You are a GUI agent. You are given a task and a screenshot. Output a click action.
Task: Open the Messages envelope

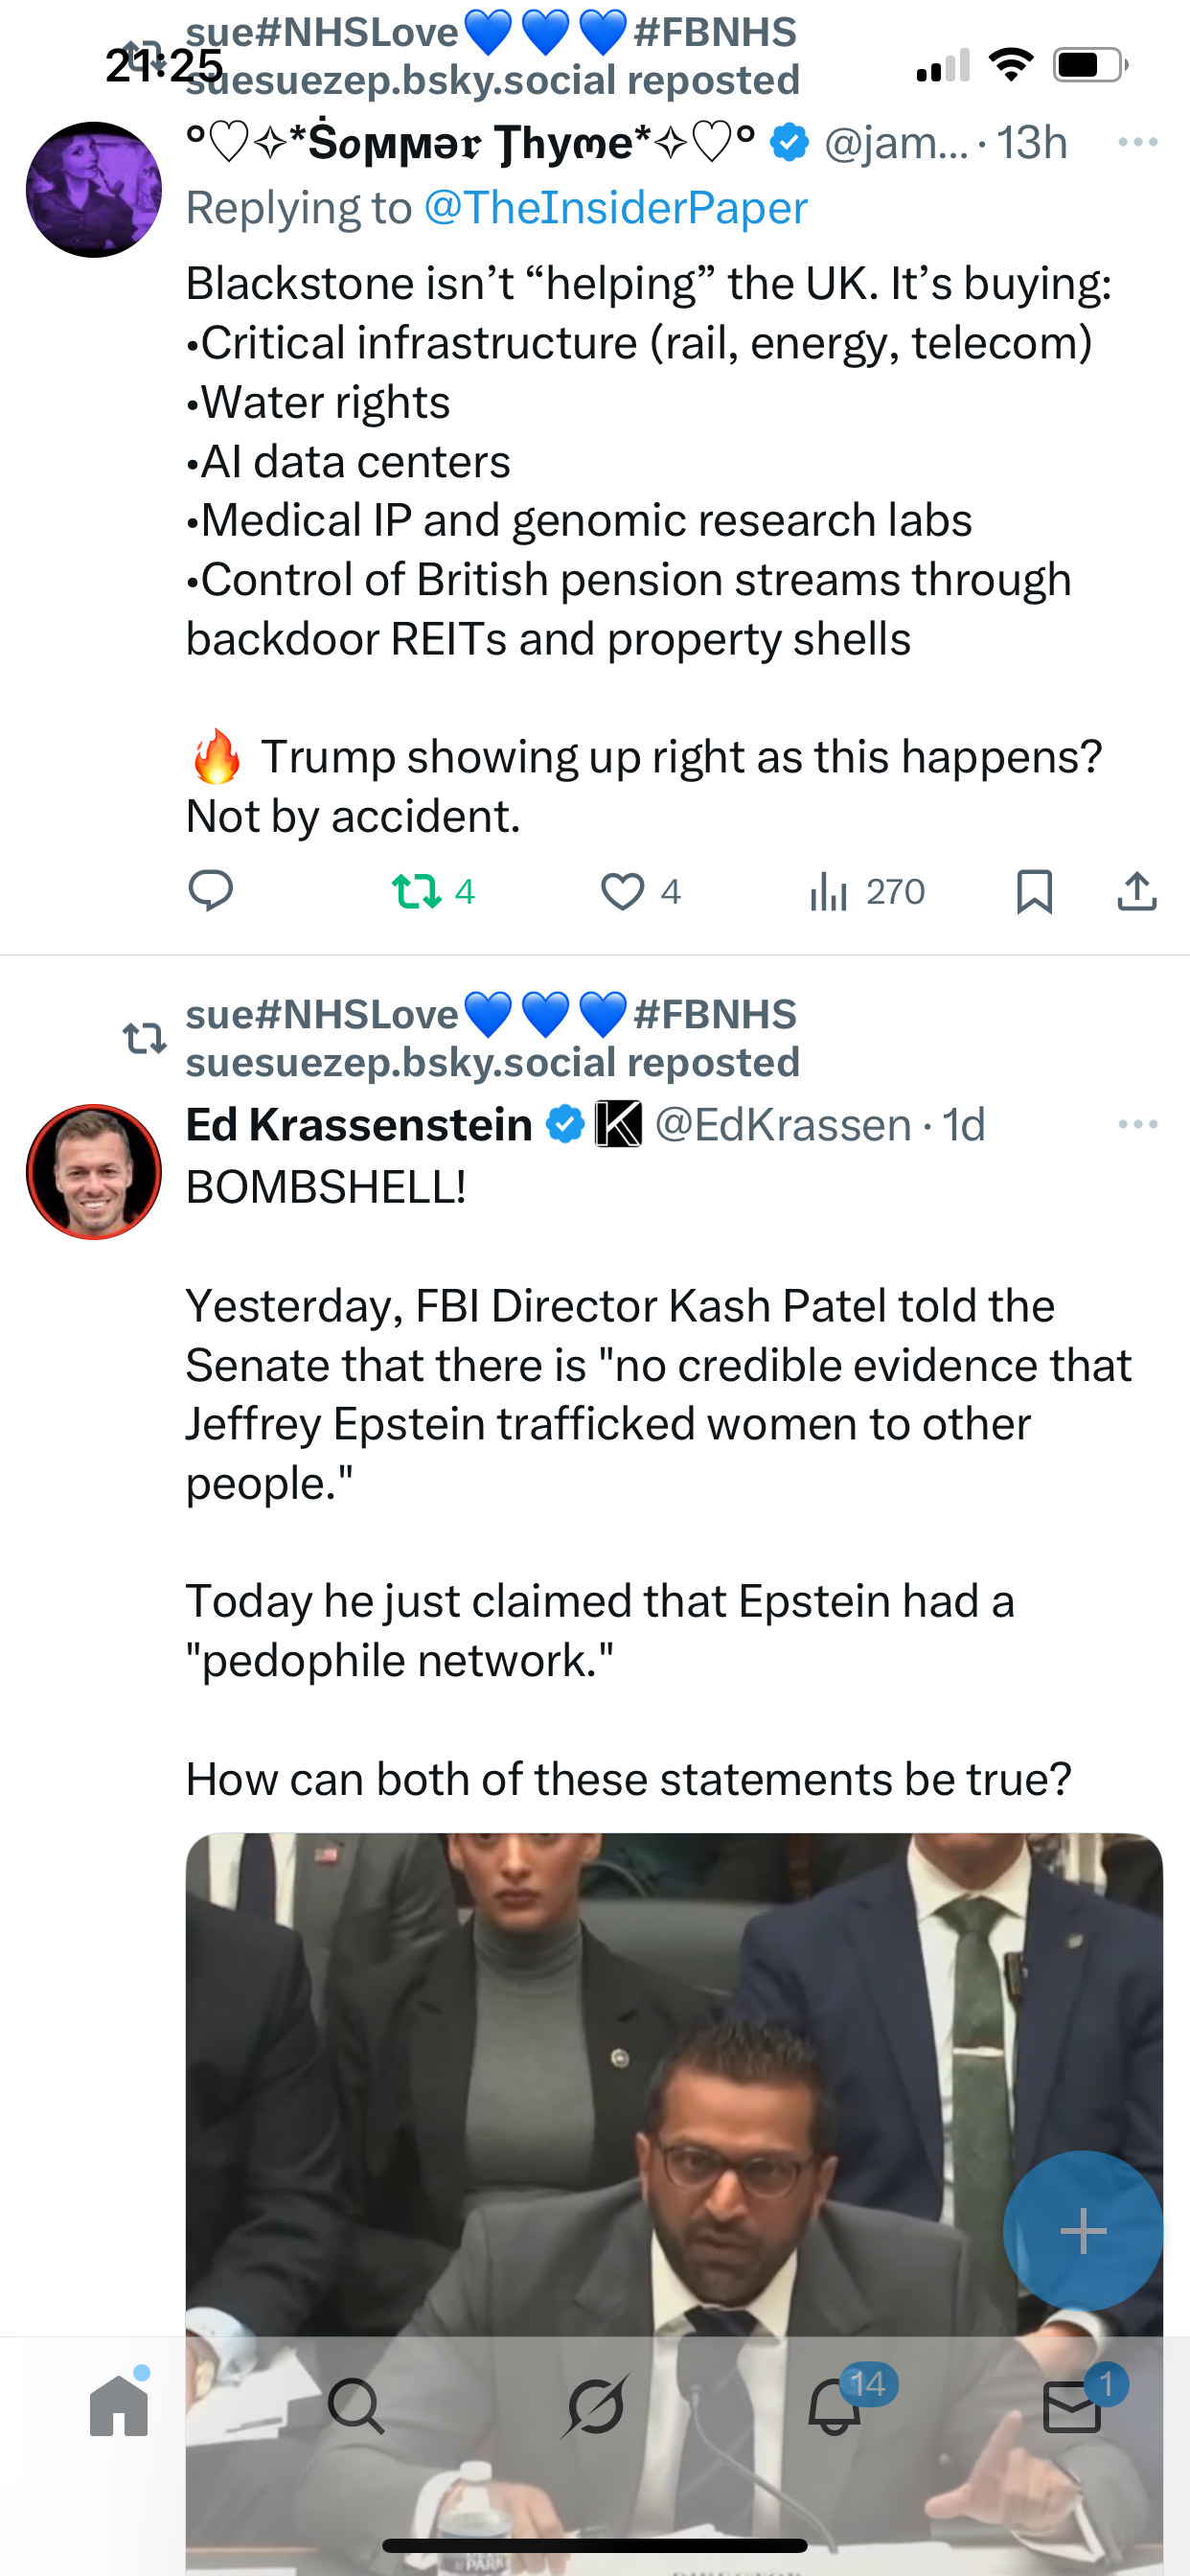tap(1072, 2405)
